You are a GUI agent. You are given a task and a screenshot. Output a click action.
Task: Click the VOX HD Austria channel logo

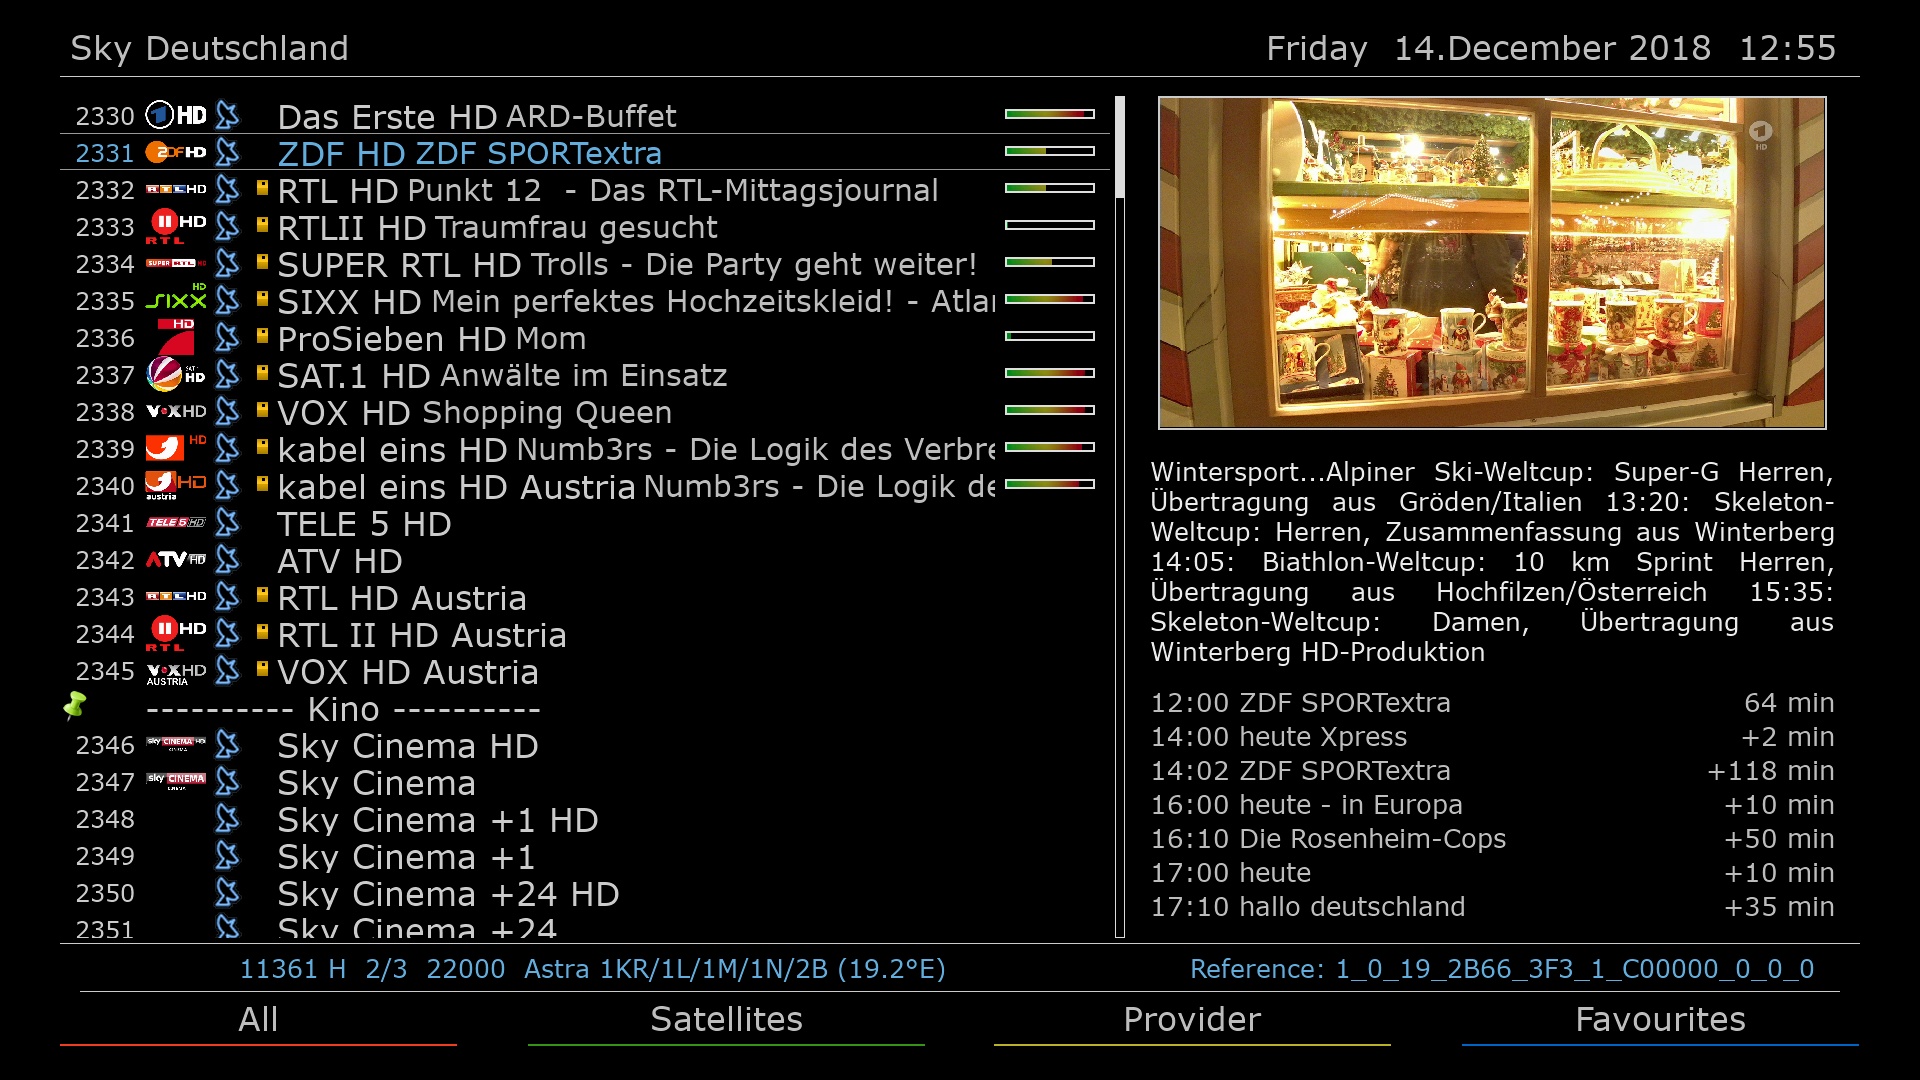176,673
